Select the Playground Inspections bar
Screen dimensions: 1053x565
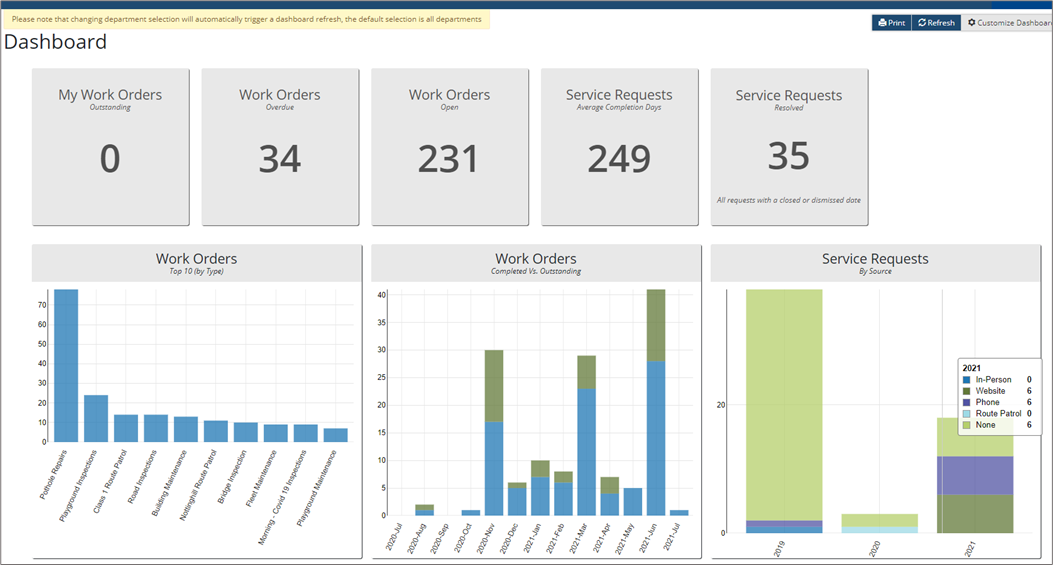96,418
